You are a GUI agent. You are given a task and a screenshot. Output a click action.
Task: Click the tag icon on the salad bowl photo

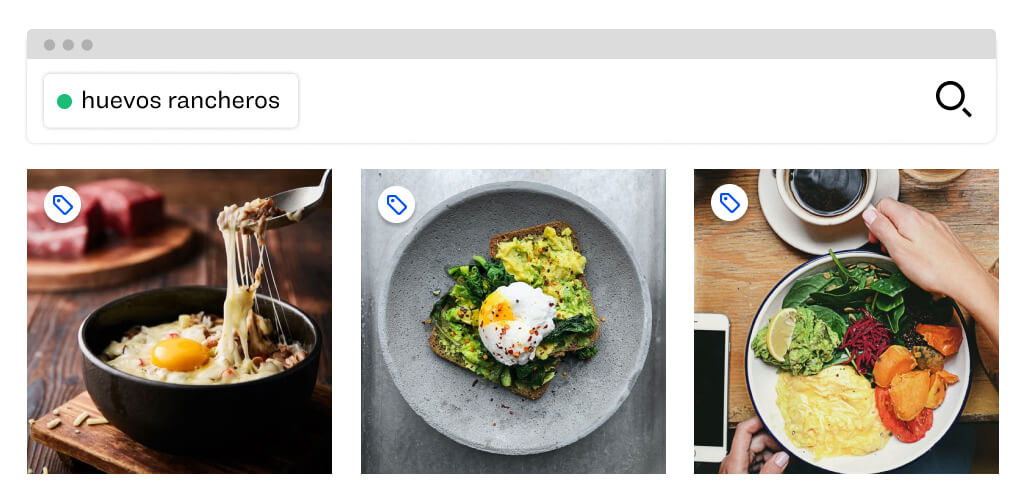click(x=730, y=204)
